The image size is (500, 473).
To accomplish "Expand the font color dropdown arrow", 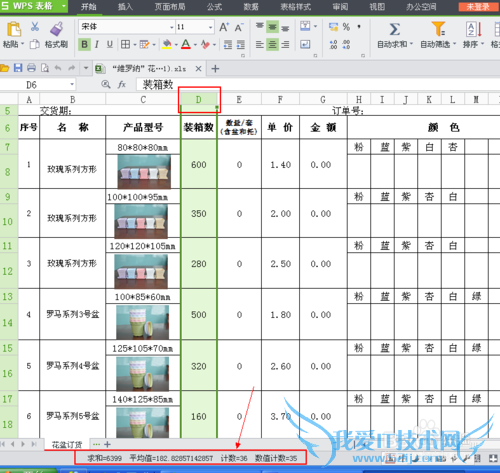I will pos(195,44).
